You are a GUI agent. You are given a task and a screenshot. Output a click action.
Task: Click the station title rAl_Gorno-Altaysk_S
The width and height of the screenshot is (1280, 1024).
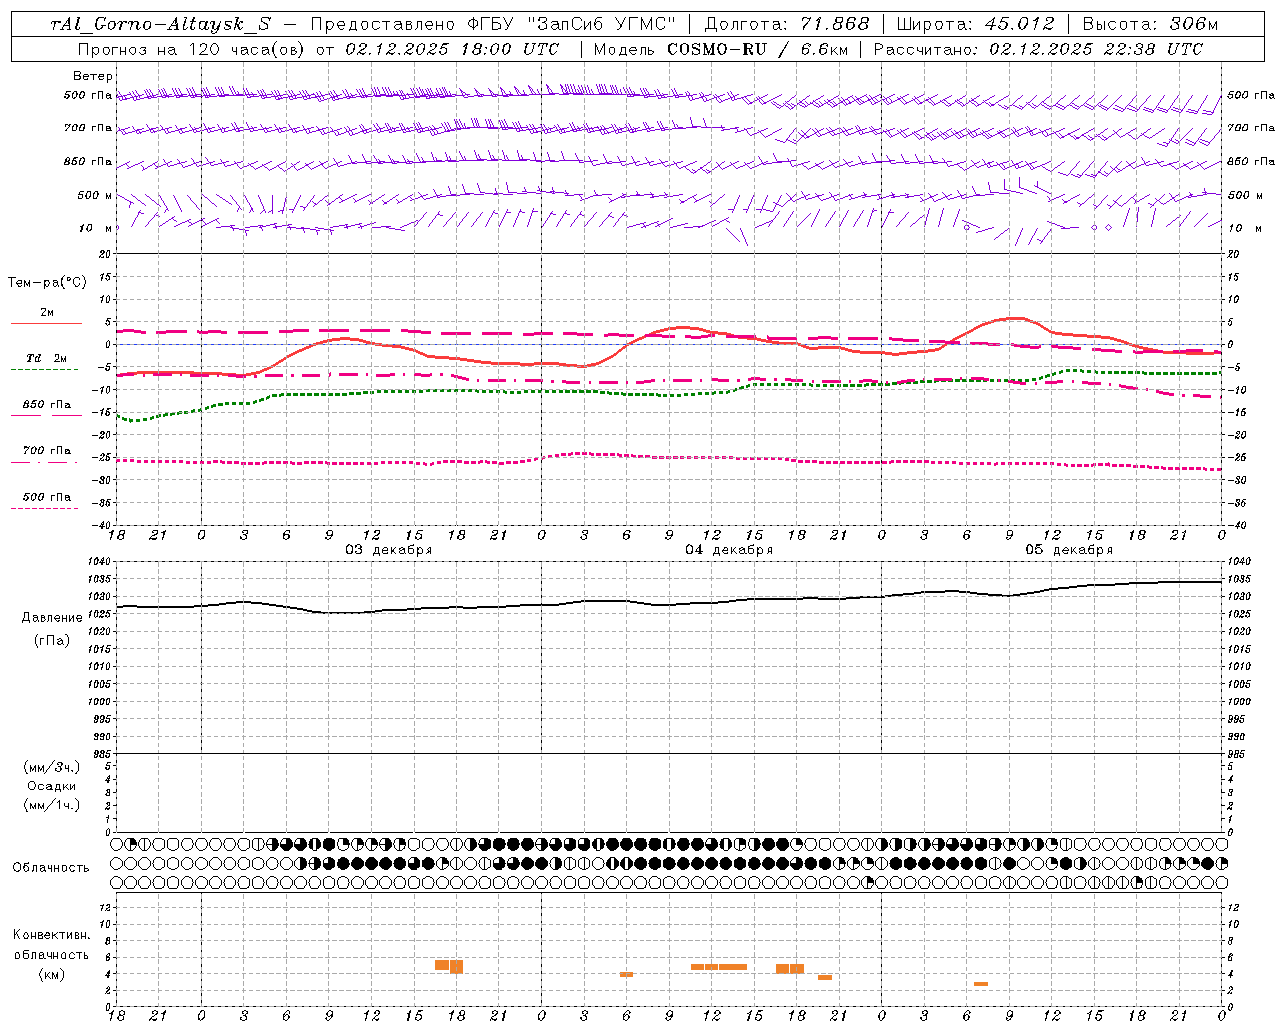point(160,24)
